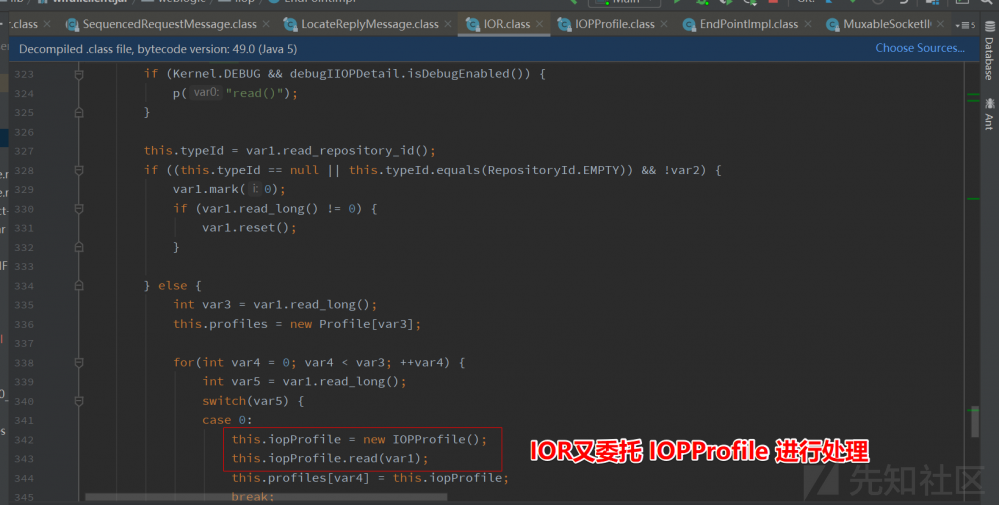Click the "read()" string literal on line 324
Screen dimensions: 999x505
click(x=255, y=93)
